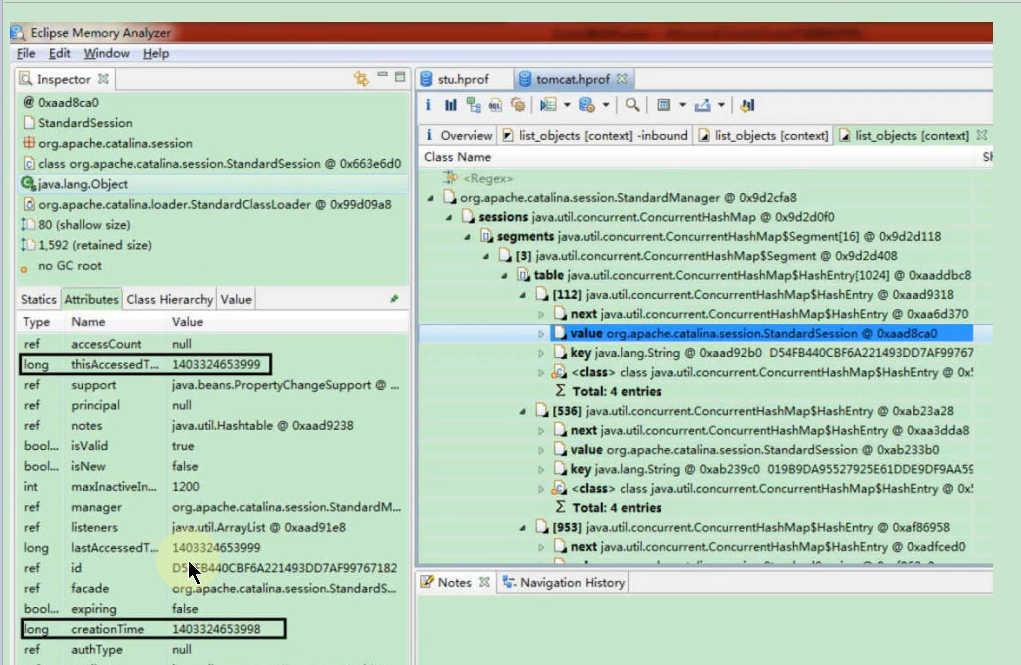The width and height of the screenshot is (1021, 665).
Task: Click the Open Query Browser icon
Action: [x=587, y=105]
